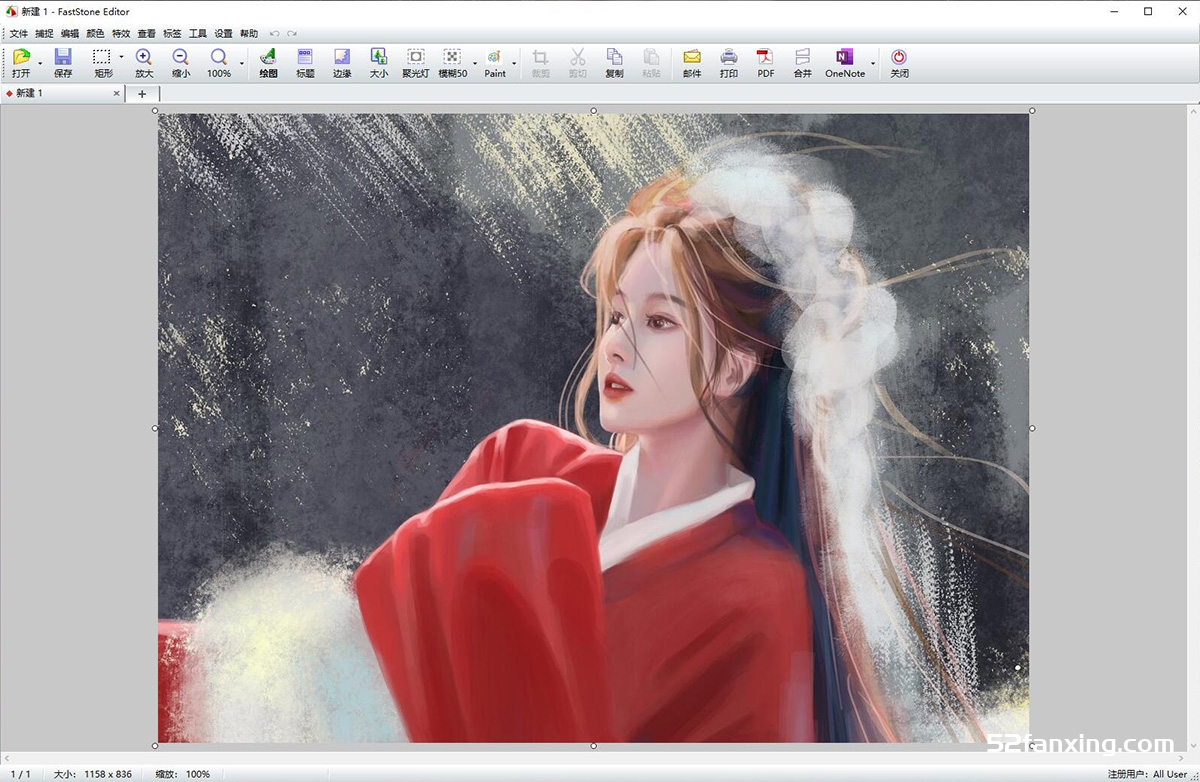Apply the Edge (边缘) effect tool
Screen dimensions: 1200x782
coord(342,62)
